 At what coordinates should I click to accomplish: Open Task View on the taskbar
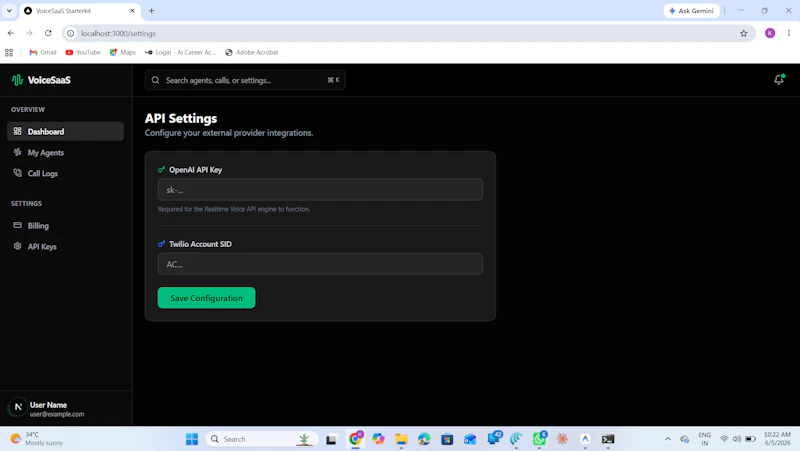[x=331, y=439]
